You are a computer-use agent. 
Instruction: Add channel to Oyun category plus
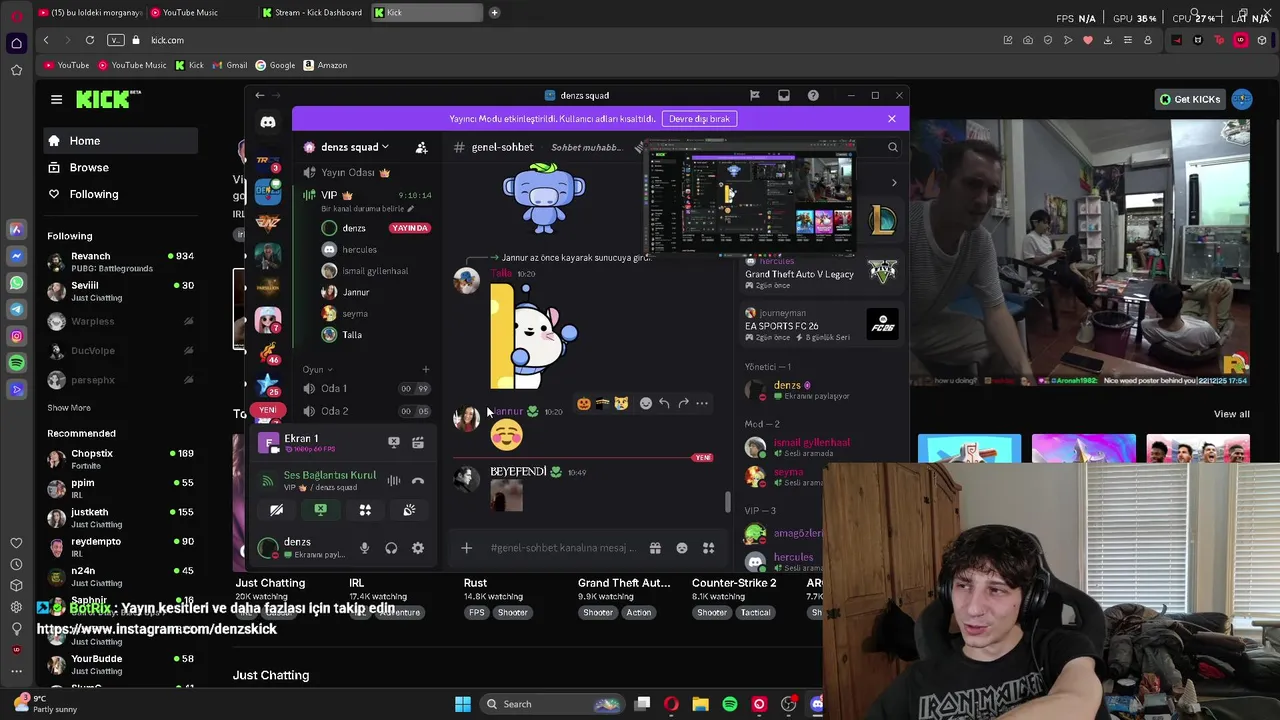point(425,370)
